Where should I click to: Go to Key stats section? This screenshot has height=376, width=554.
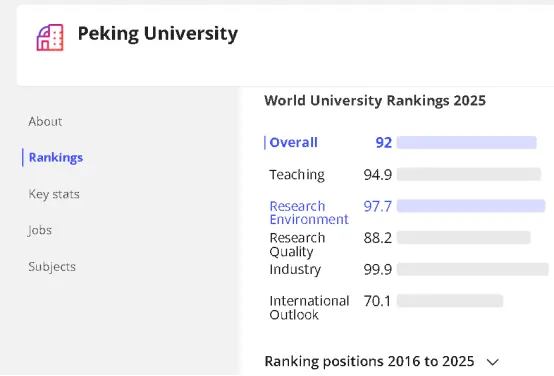tap(54, 194)
